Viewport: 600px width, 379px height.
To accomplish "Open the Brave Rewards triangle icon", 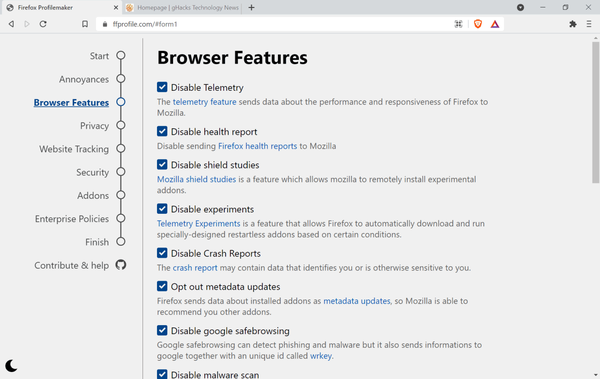I will pos(495,24).
